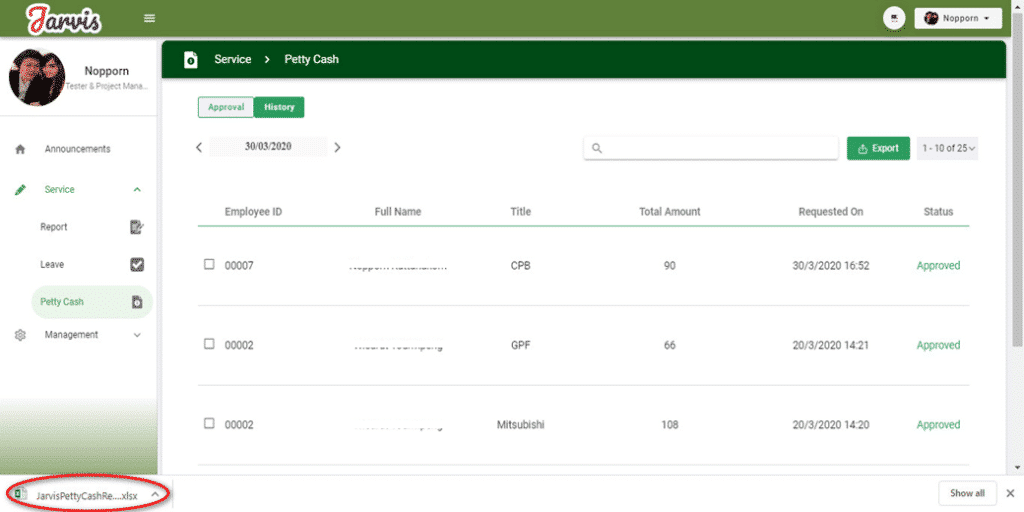Click the Petty Cash document icon
This screenshot has height=512, width=1024.
click(x=137, y=302)
